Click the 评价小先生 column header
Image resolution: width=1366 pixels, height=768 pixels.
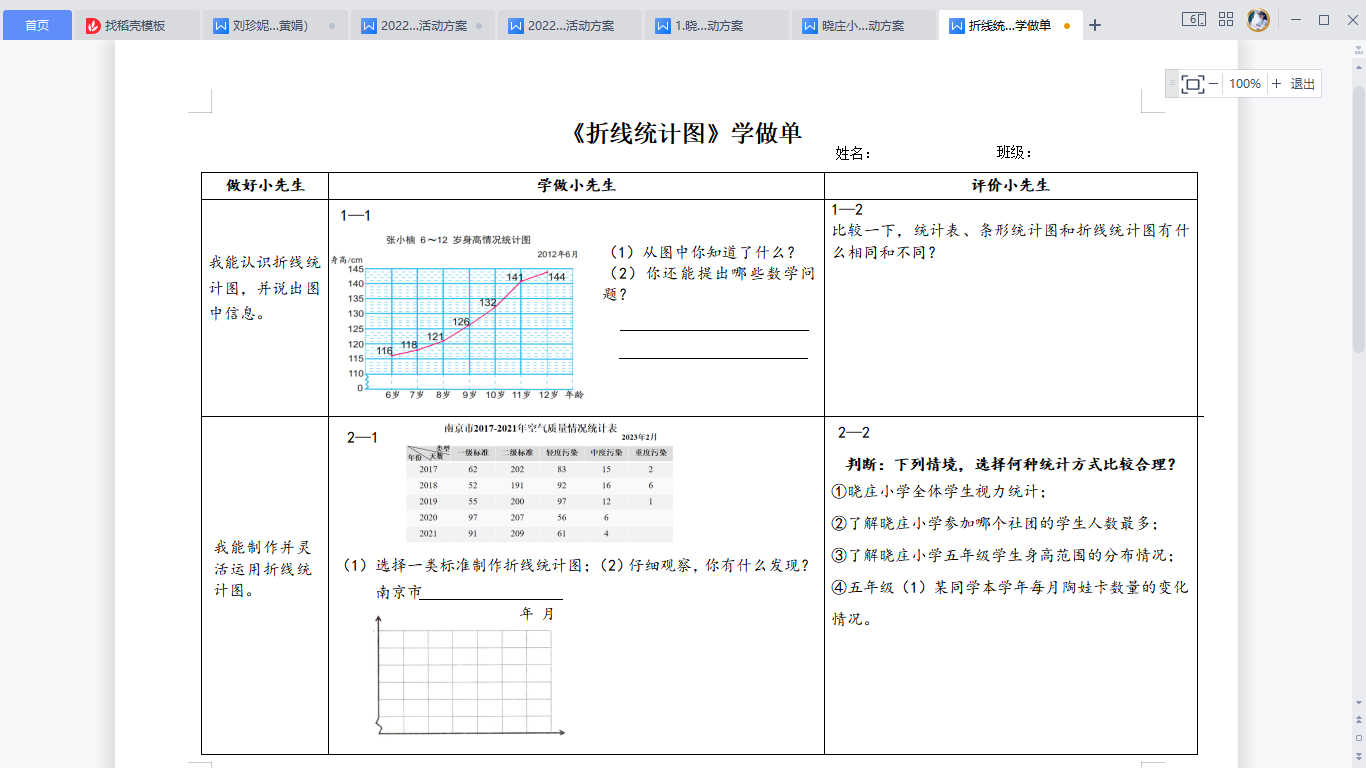(1010, 185)
